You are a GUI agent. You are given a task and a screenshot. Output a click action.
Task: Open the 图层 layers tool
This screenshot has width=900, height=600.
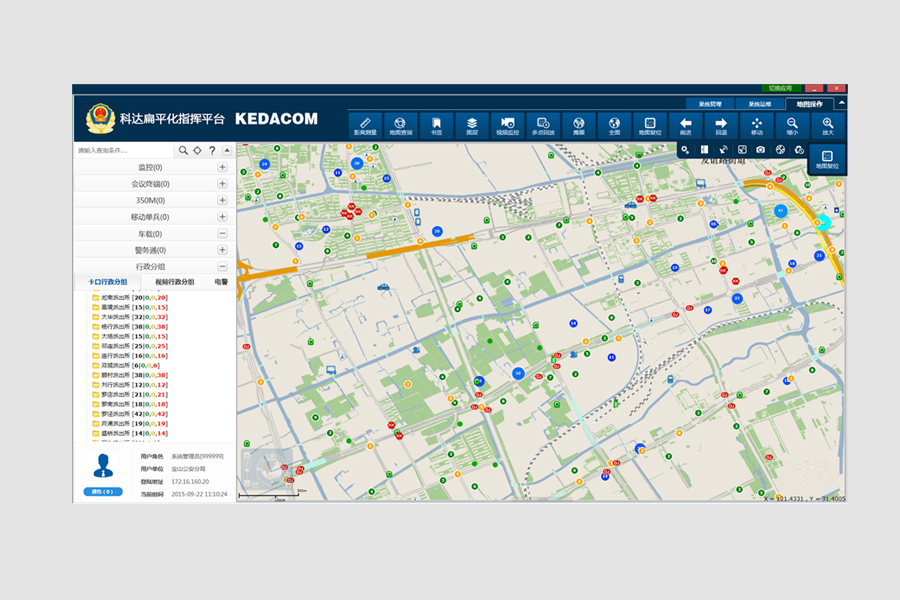tap(472, 126)
